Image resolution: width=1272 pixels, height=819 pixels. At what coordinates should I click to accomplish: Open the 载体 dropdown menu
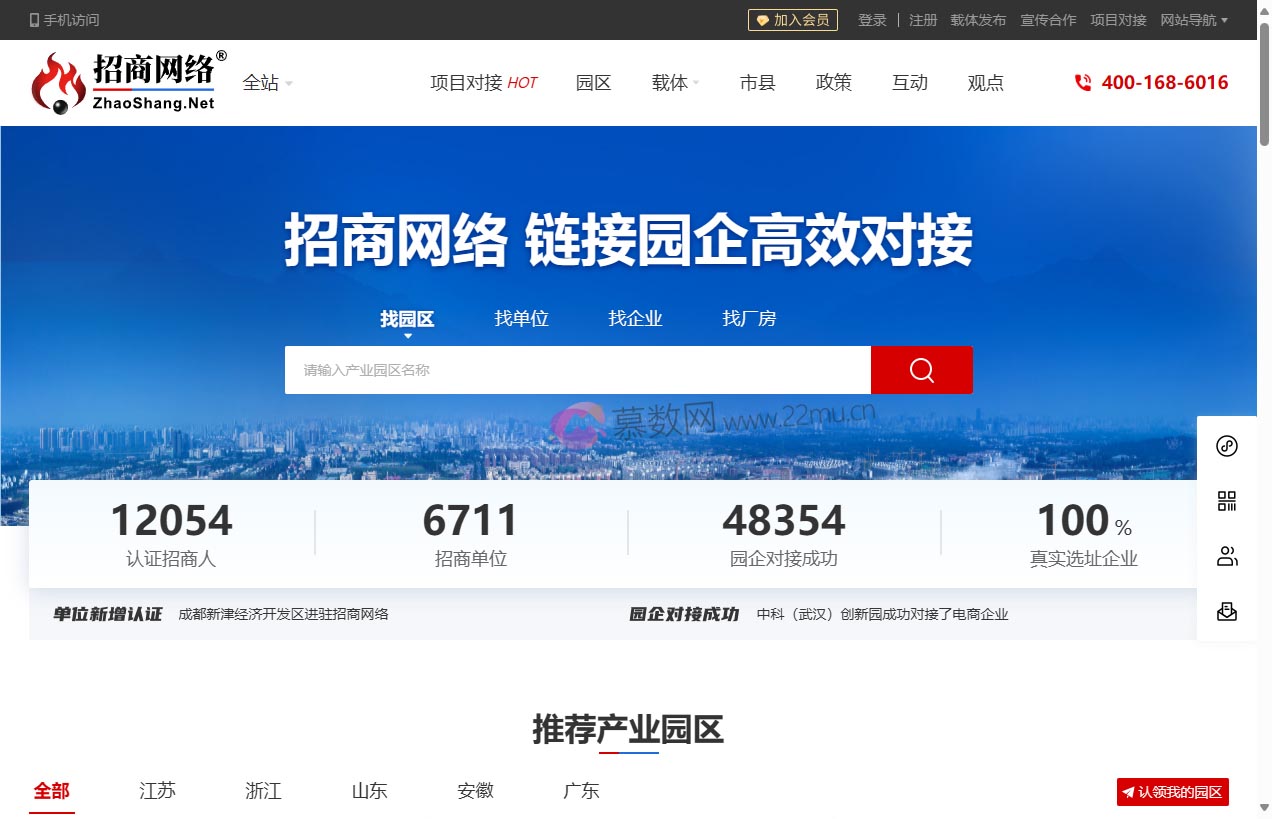pyautogui.click(x=673, y=83)
